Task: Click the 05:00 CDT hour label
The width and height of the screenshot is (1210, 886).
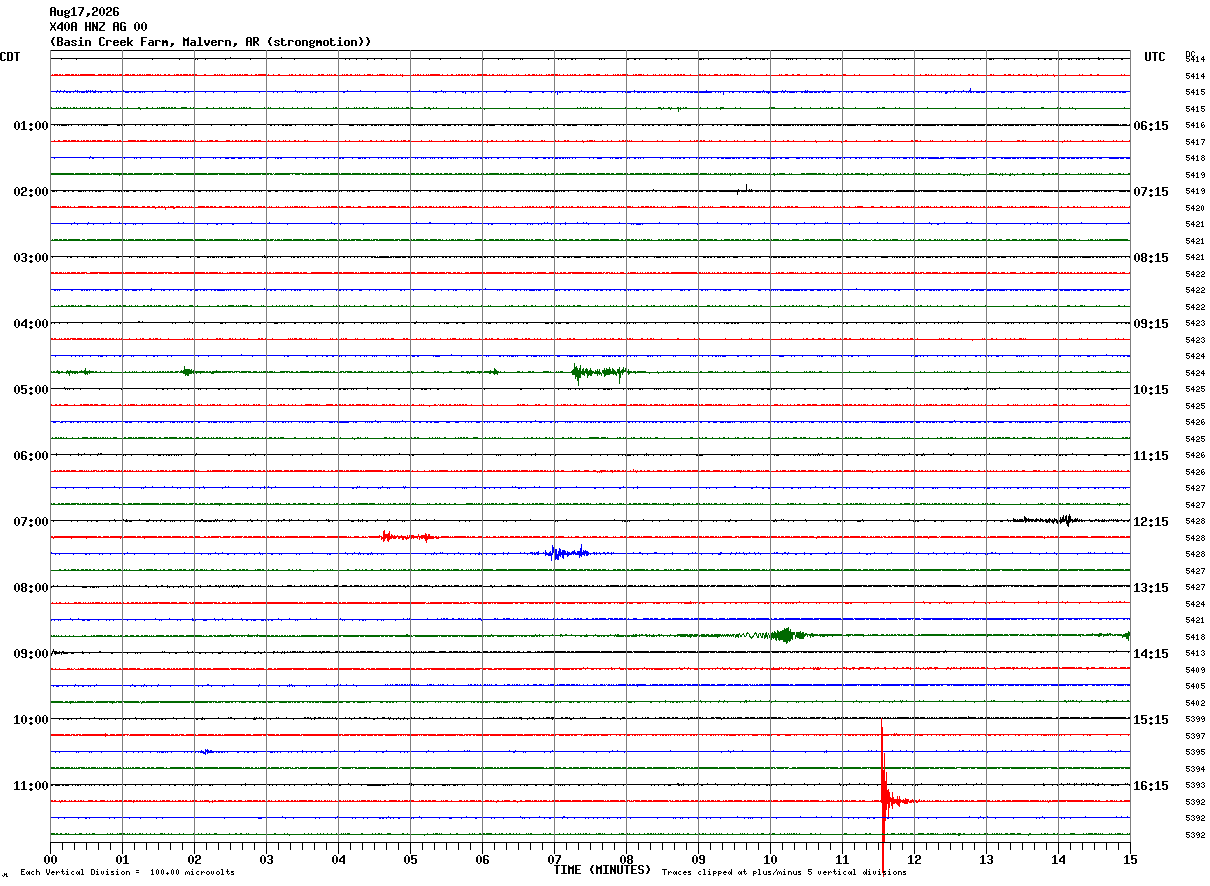Action: (x=30, y=389)
